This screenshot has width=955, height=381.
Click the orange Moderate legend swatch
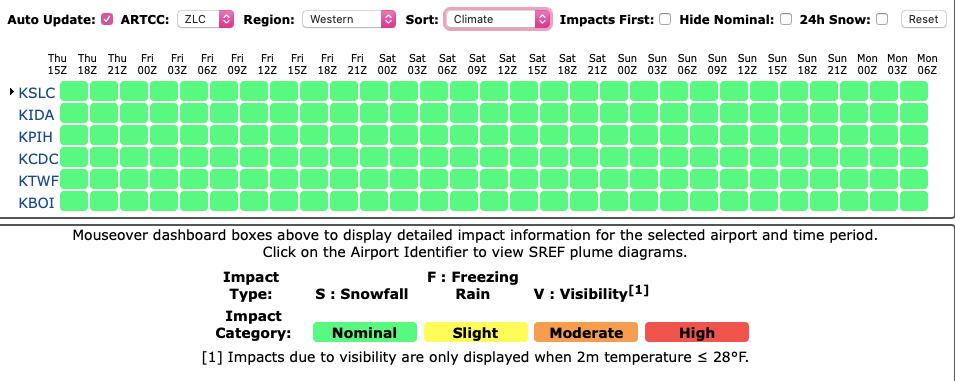[x=586, y=332]
